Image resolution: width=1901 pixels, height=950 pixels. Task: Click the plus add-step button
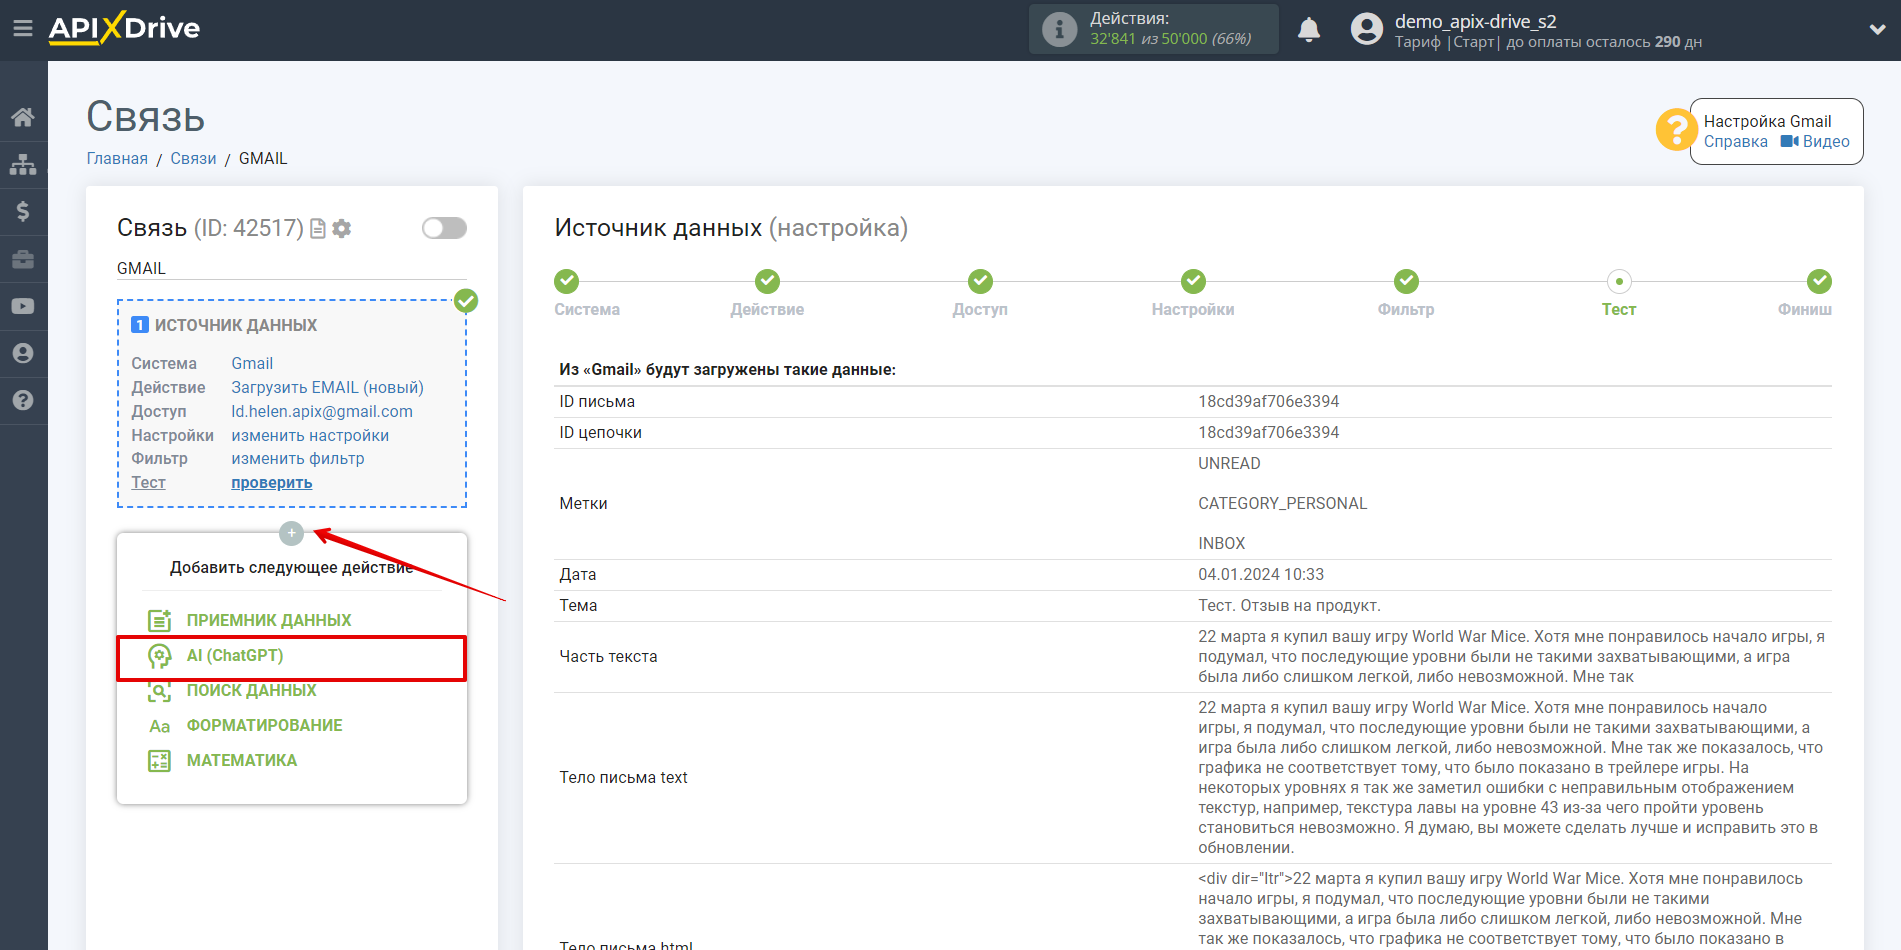291,533
